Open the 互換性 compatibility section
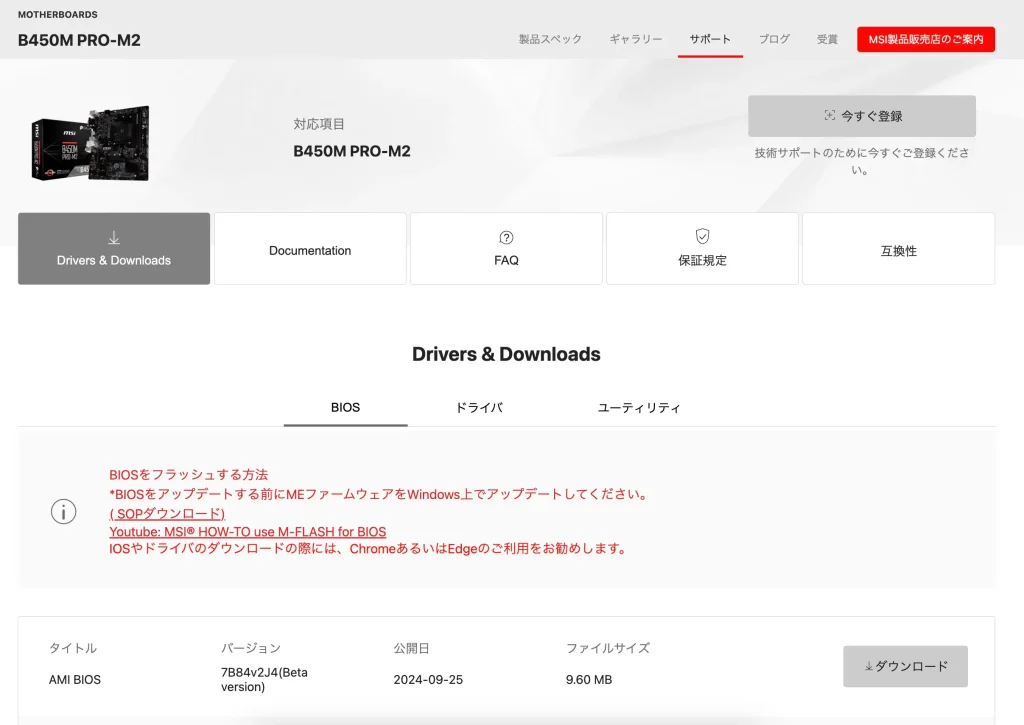The width and height of the screenshot is (1024, 725). point(898,248)
